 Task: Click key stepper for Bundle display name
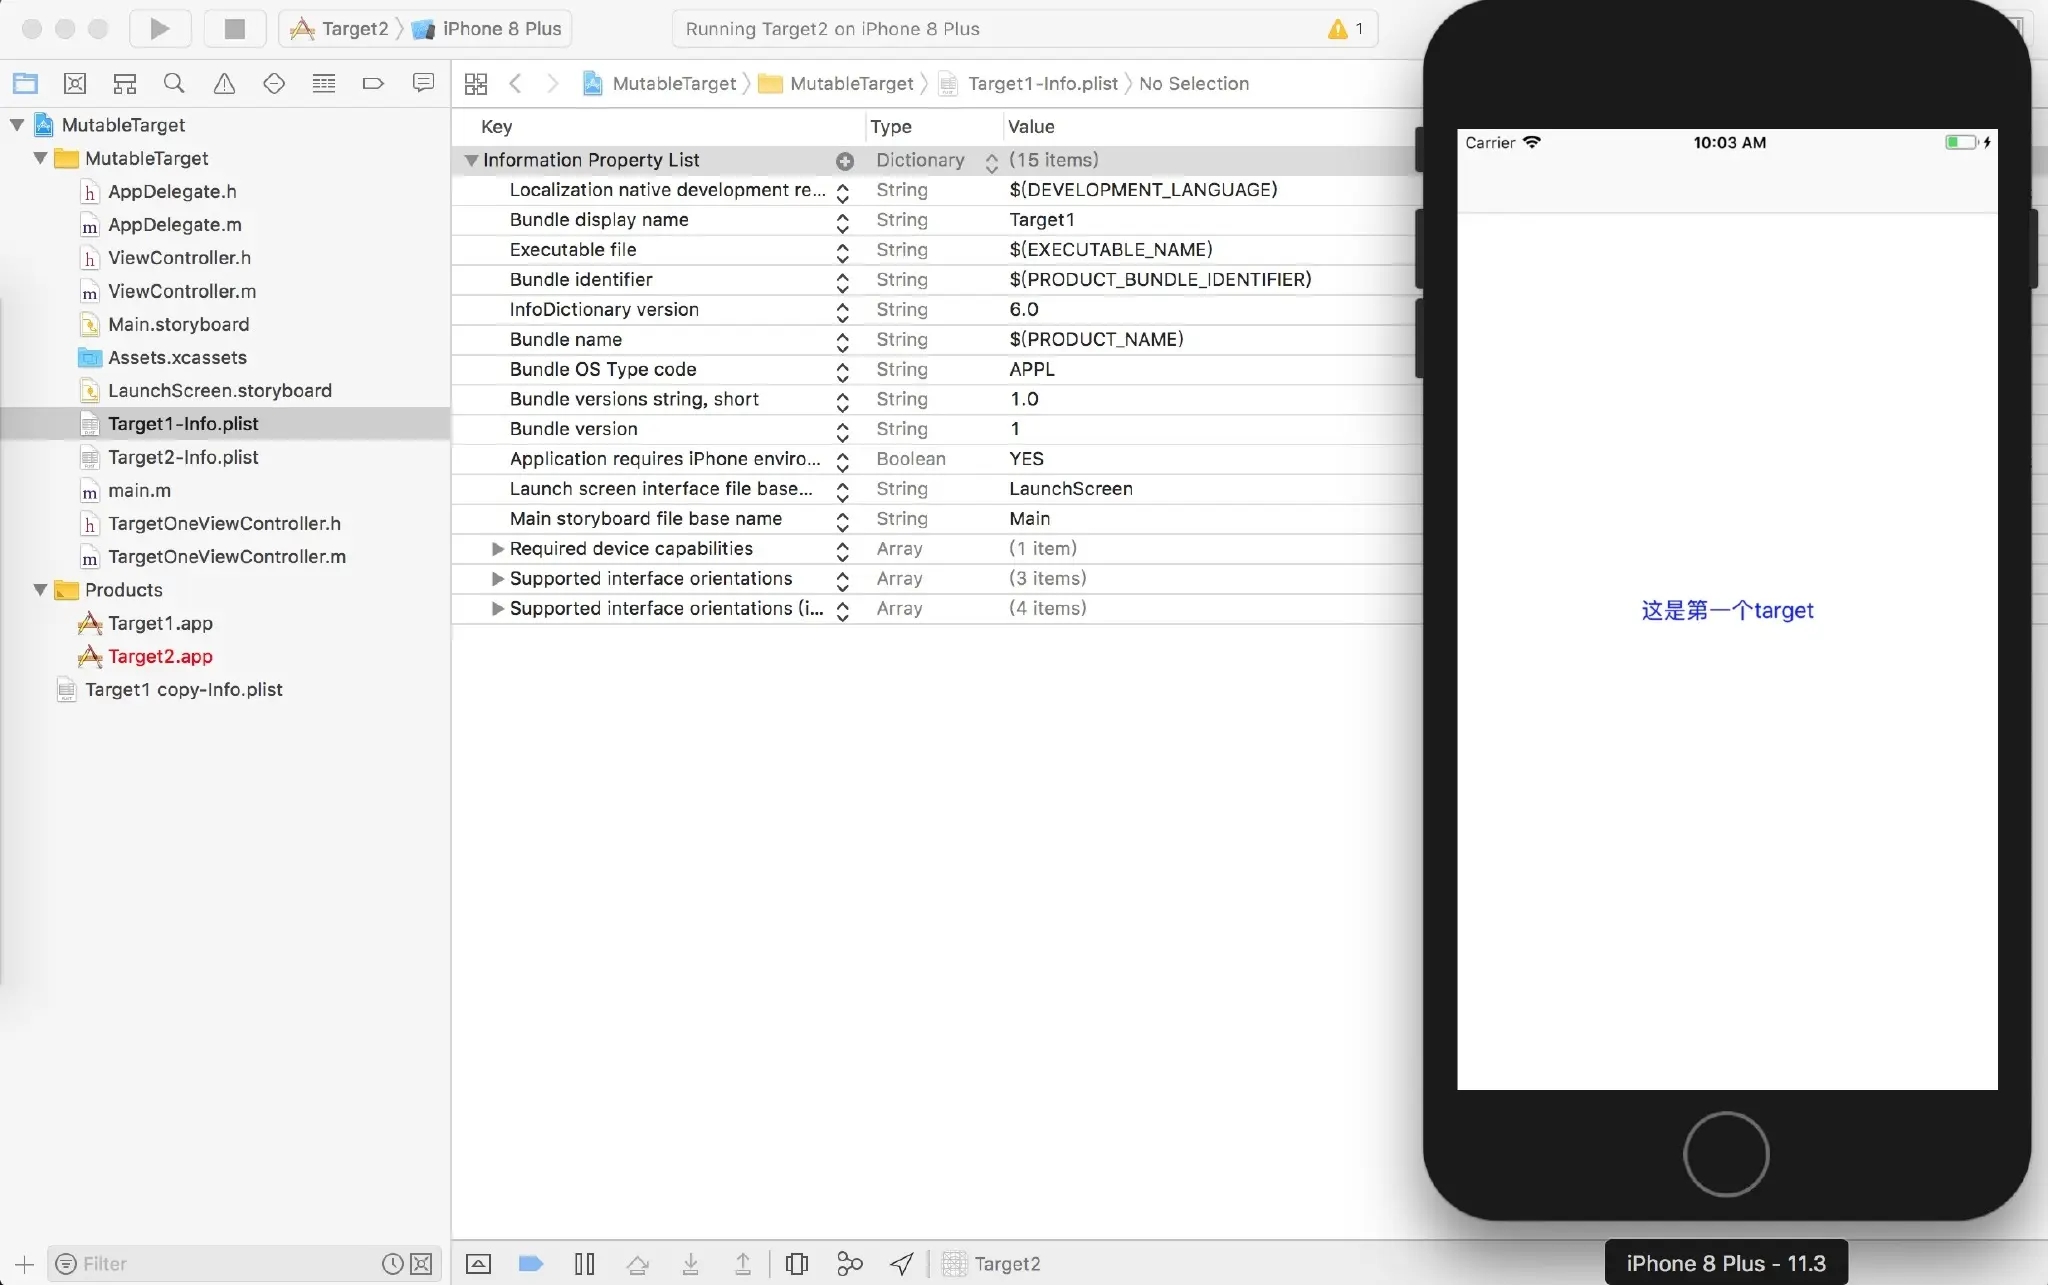click(x=843, y=221)
